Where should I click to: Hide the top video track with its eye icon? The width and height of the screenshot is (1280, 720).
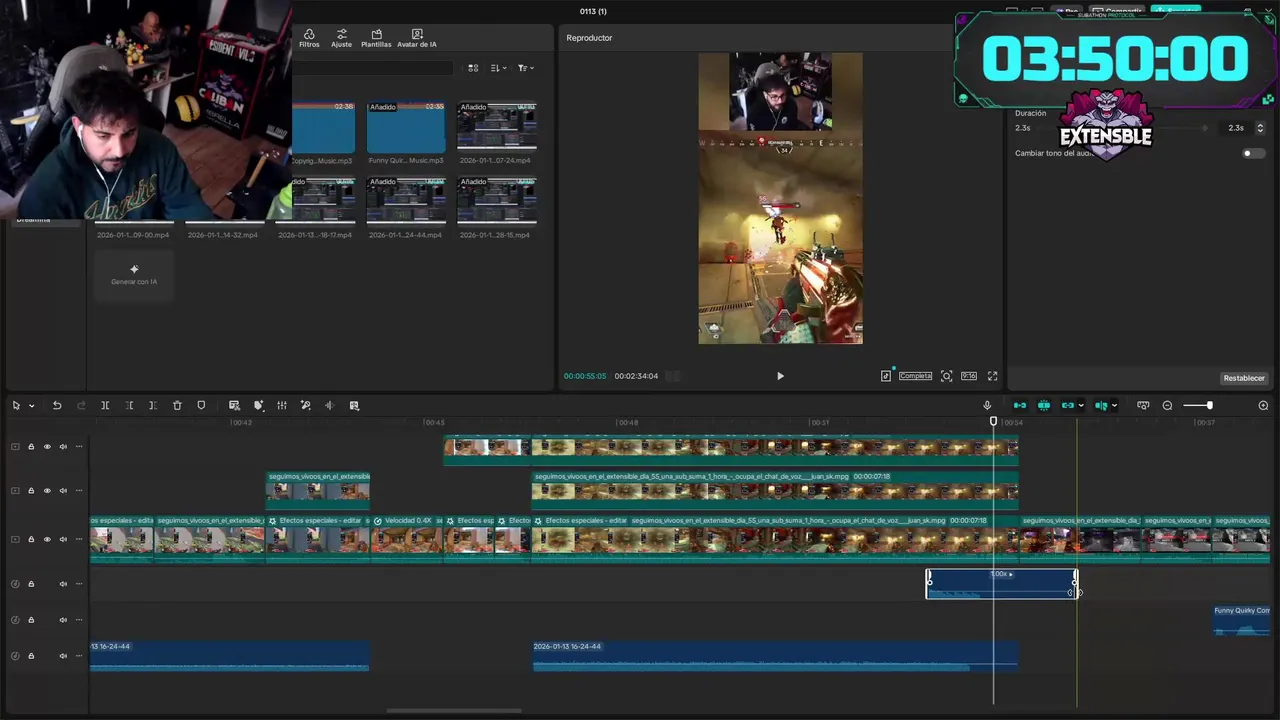47,447
